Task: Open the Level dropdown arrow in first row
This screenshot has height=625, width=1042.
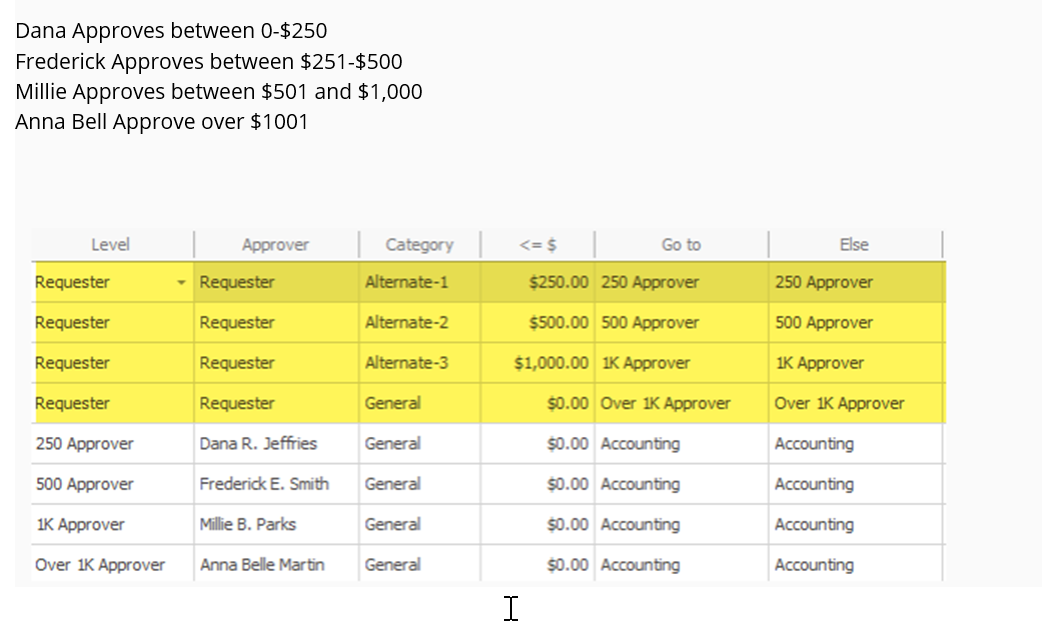Action: click(x=181, y=282)
